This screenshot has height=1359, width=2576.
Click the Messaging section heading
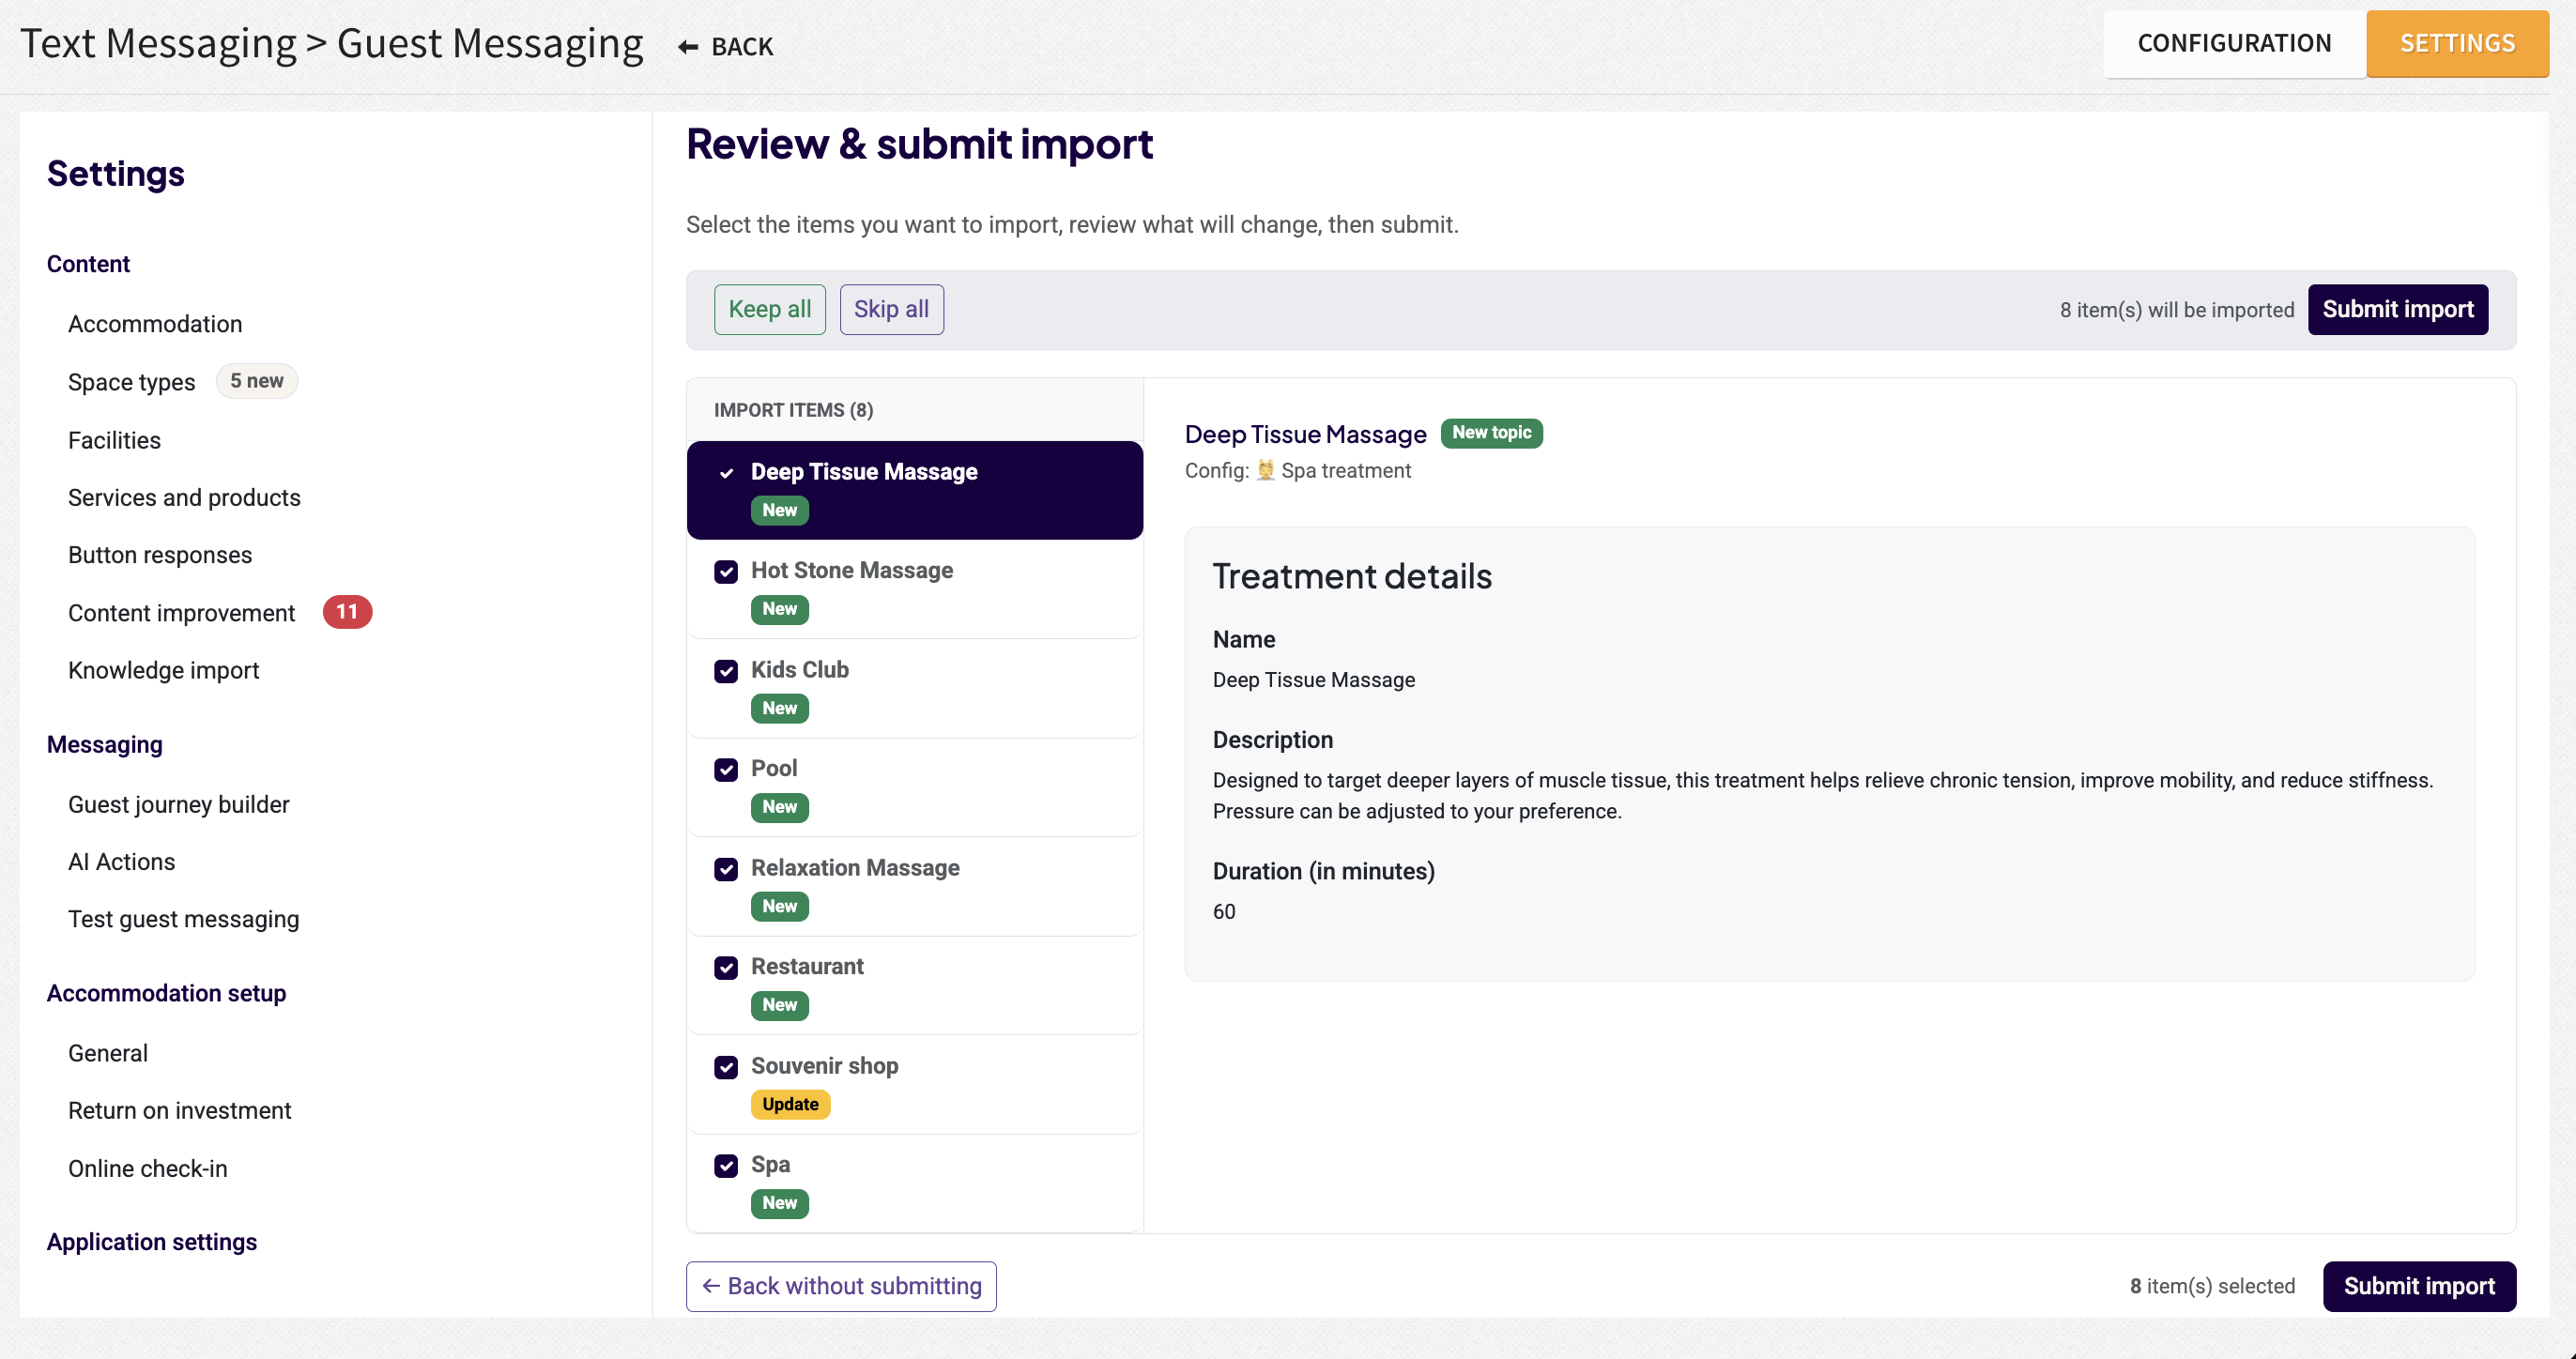point(105,745)
